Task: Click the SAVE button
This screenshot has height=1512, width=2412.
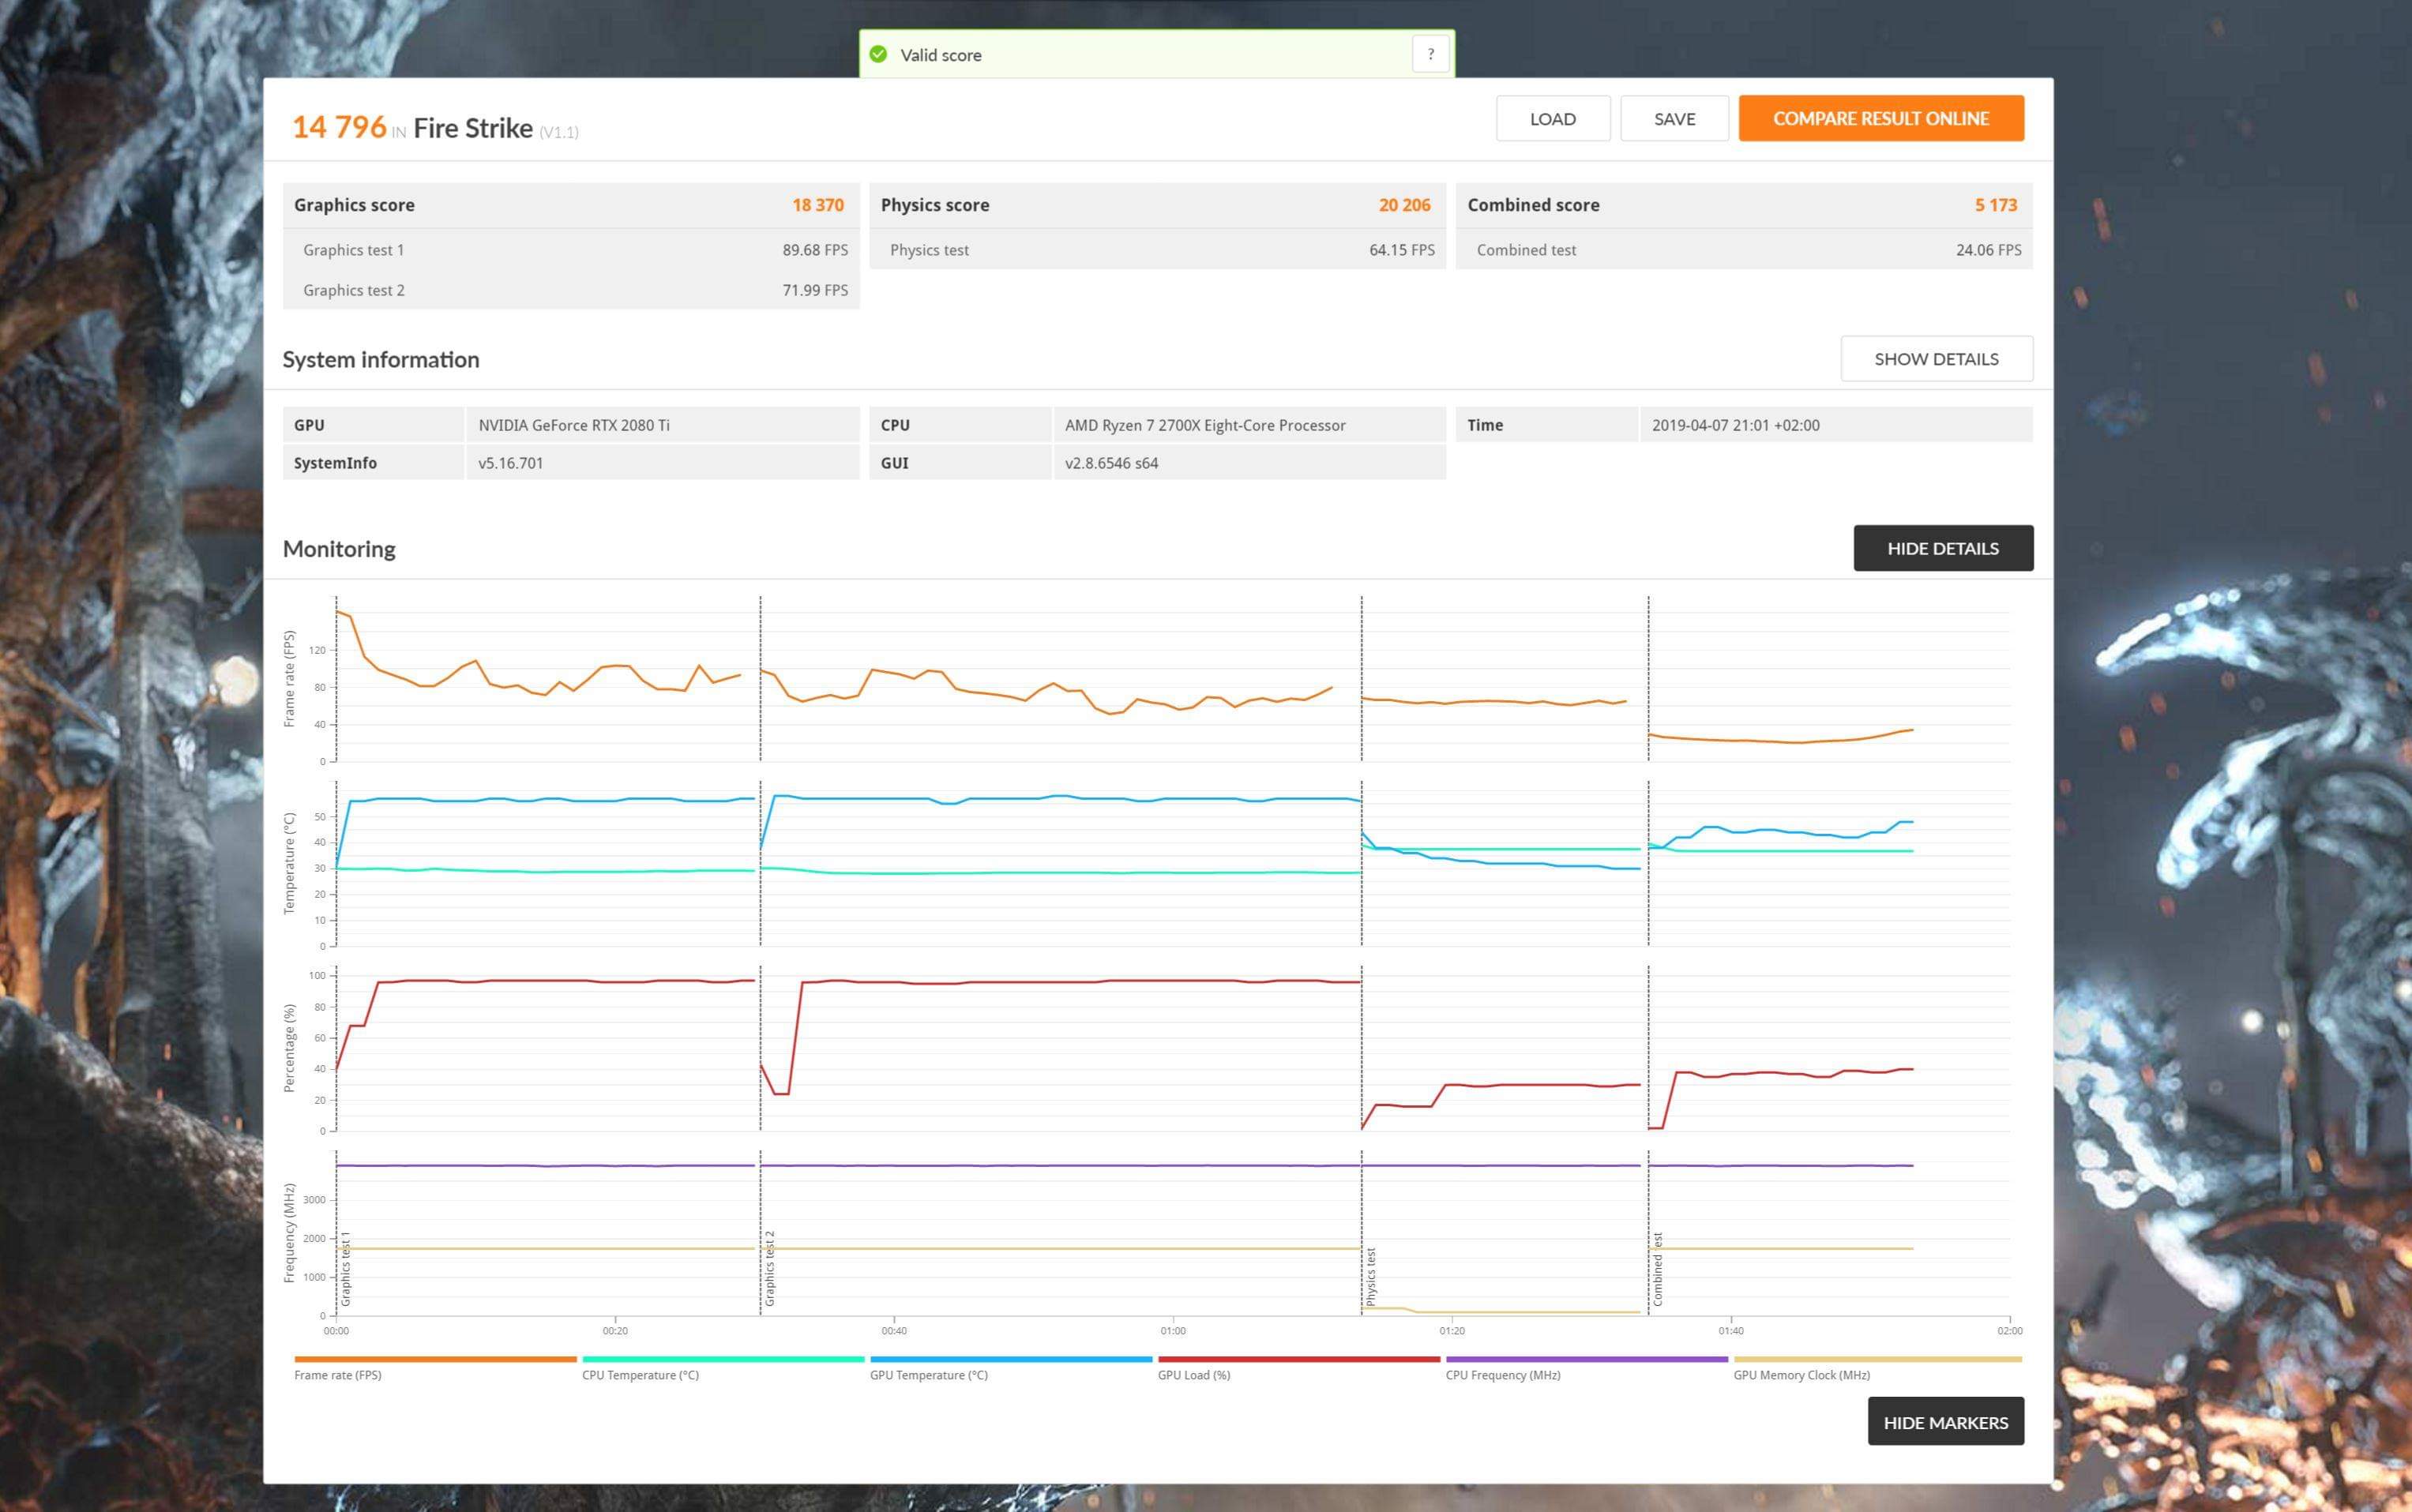Action: coord(1674,118)
